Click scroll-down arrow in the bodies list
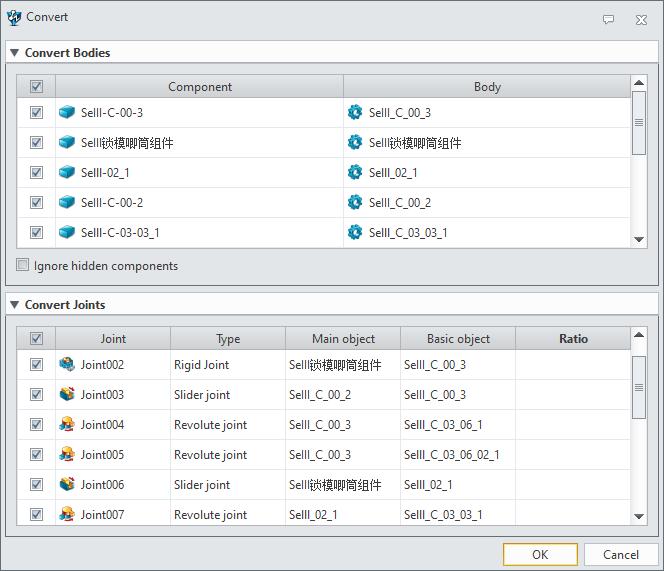Viewport: 664px width, 571px height. coord(639,240)
